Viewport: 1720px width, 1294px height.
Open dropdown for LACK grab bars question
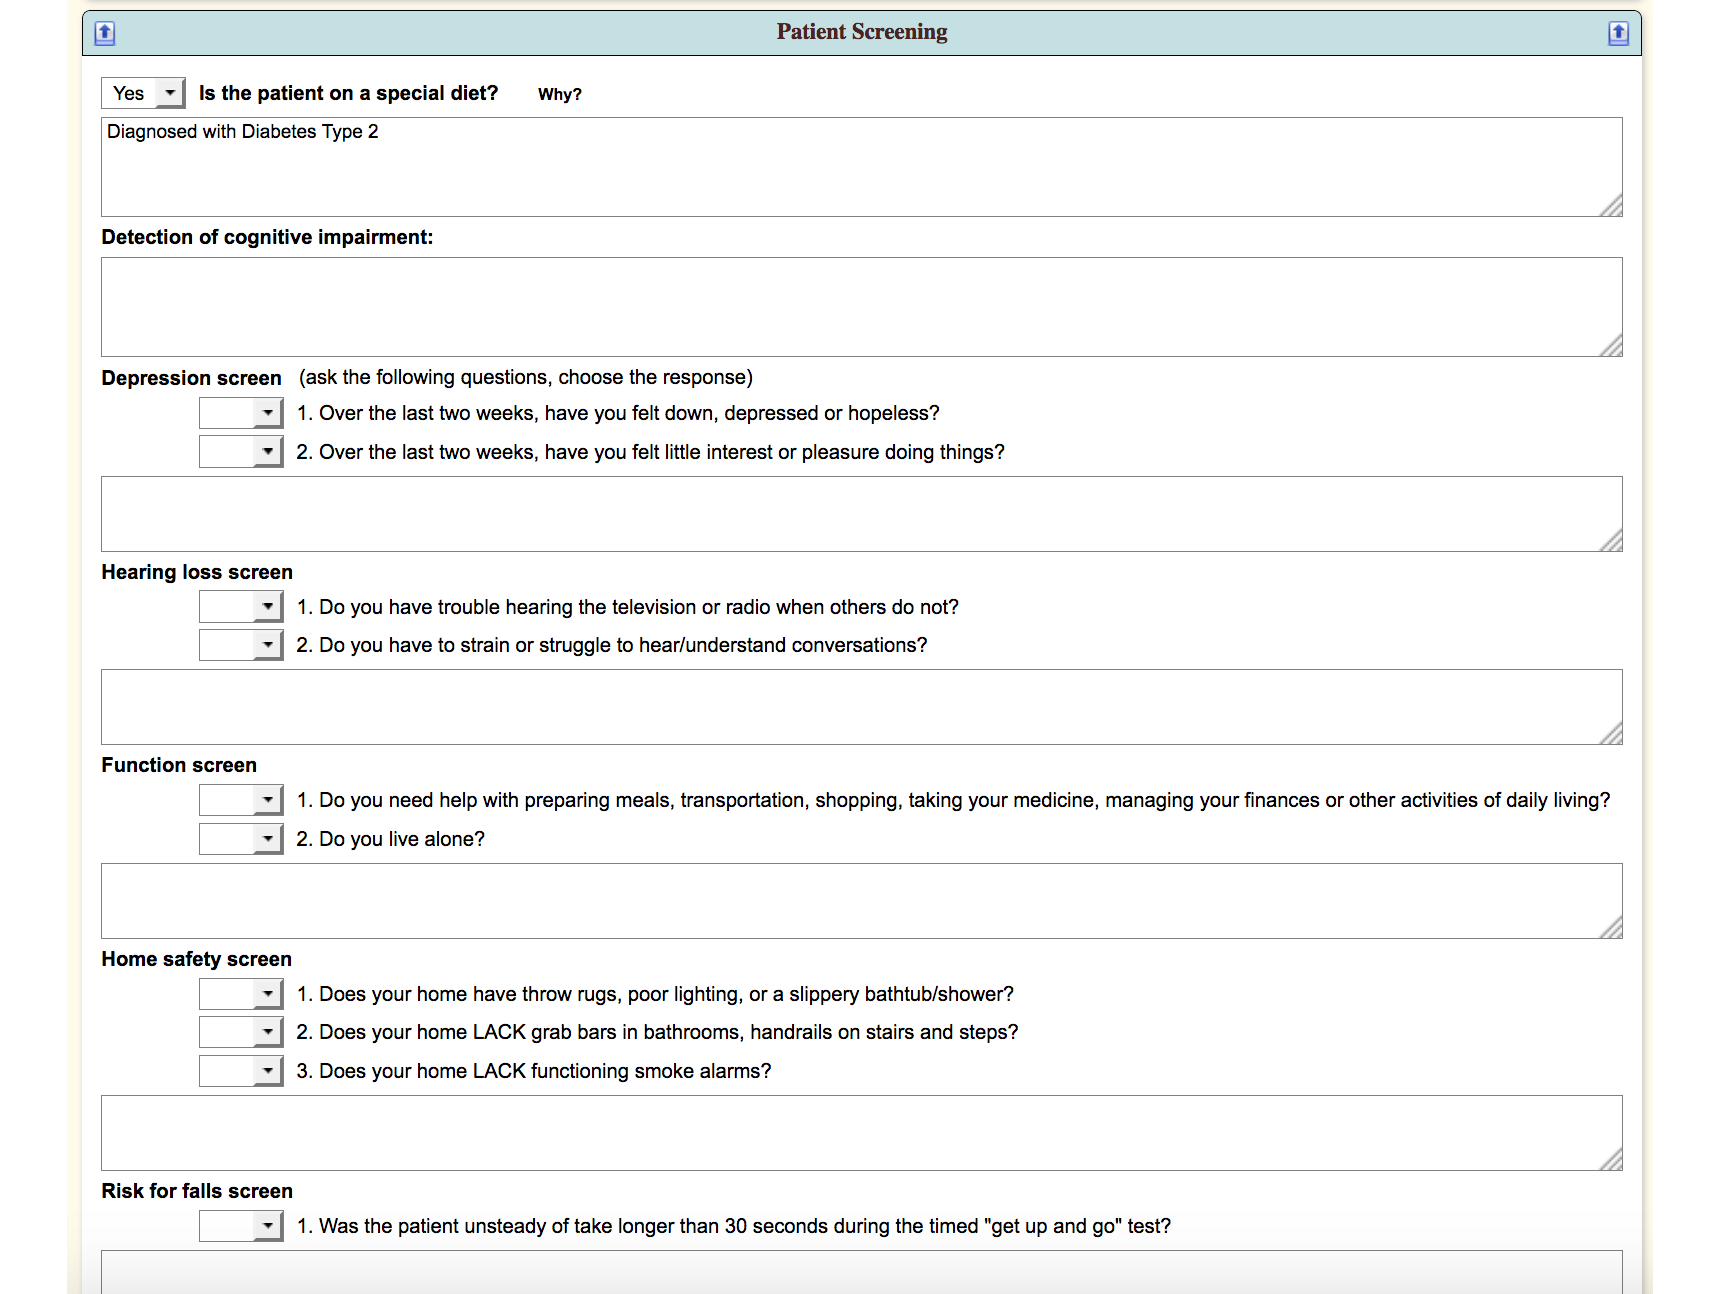[x=241, y=1032]
